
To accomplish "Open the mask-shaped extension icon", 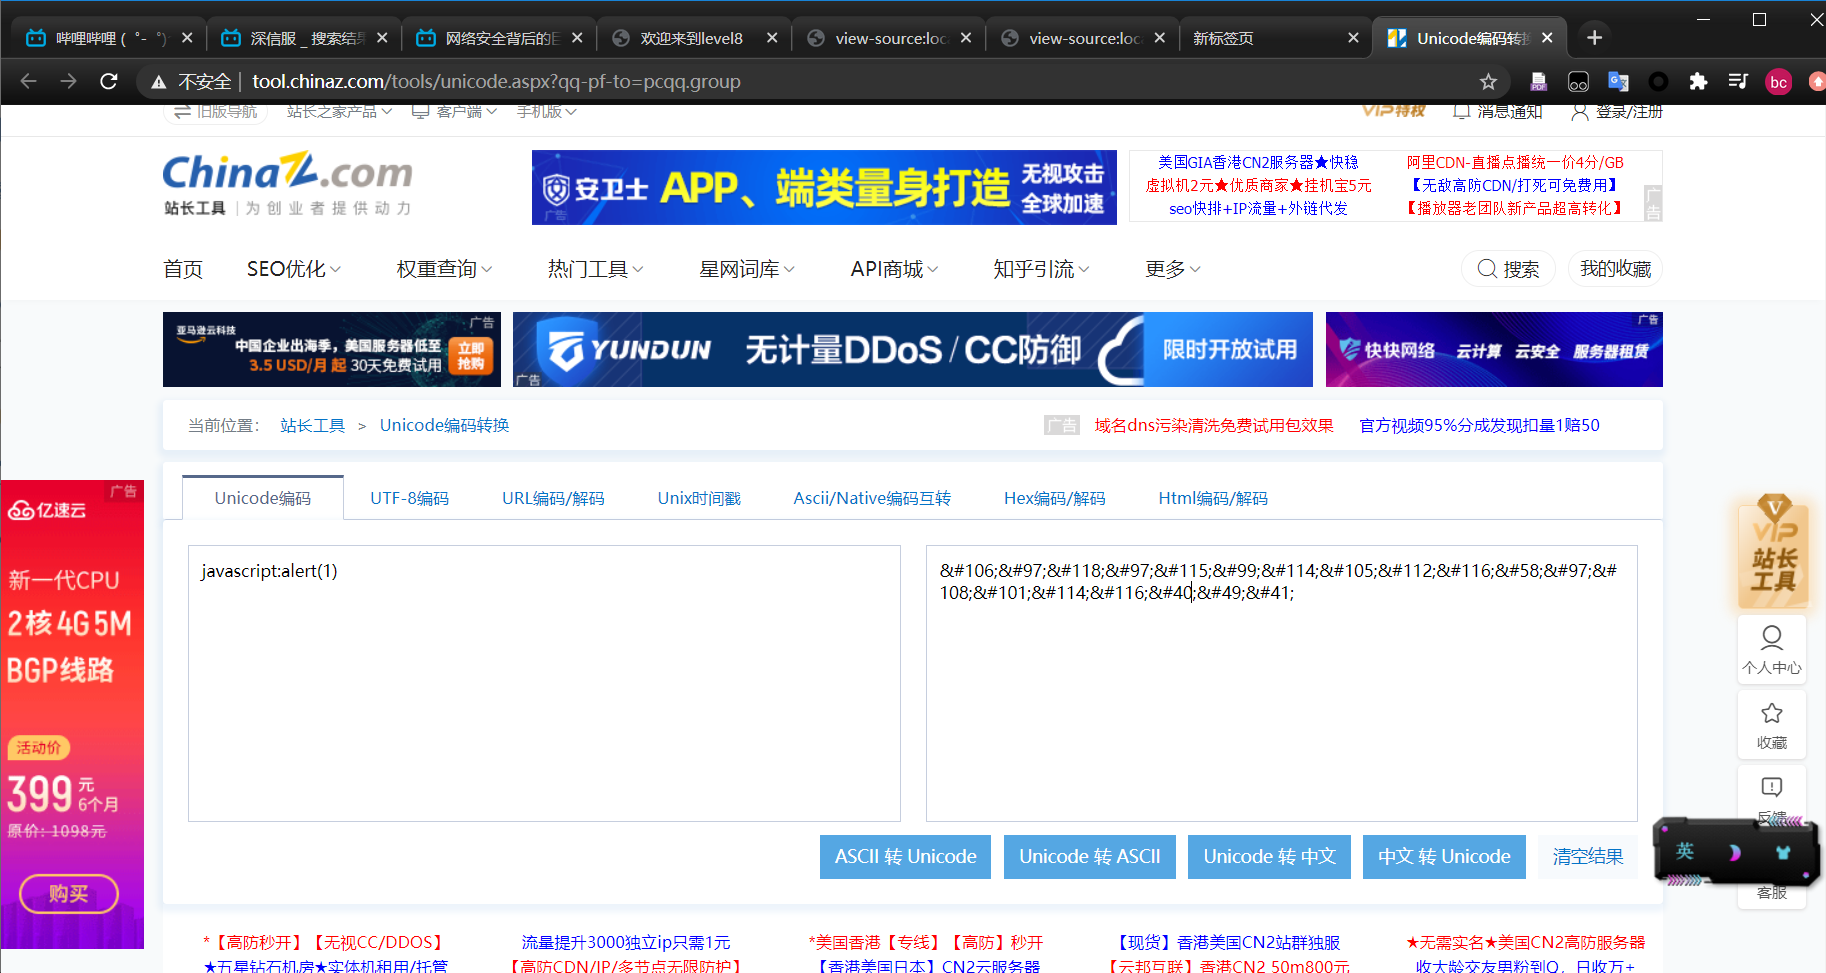I will tap(1578, 81).
